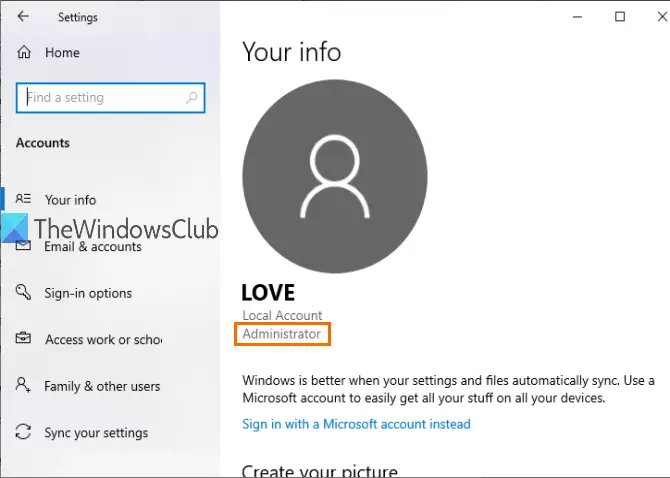Click the Family & other users icon
Screen dimensions: 670x478
[x=23, y=384]
